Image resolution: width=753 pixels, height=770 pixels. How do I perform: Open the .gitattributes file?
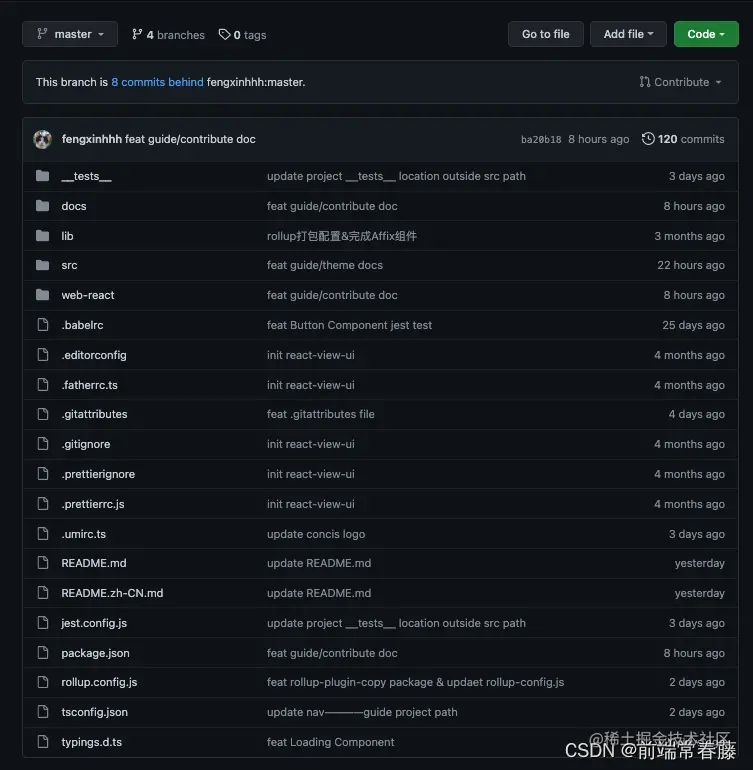click(94, 414)
